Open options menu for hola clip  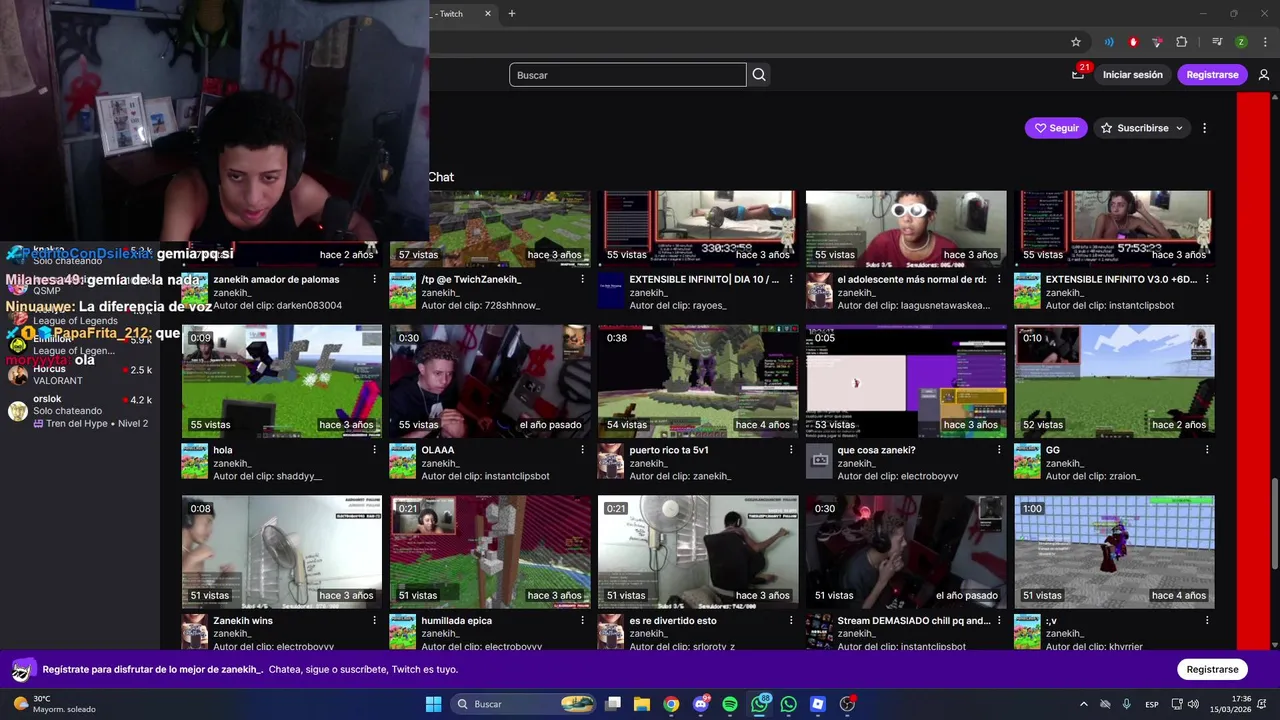pyautogui.click(x=375, y=450)
